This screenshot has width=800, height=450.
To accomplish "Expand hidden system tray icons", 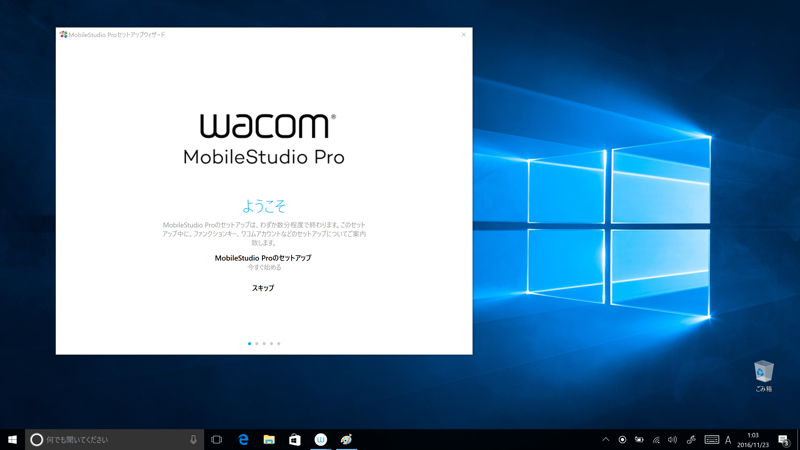I will click(x=606, y=439).
